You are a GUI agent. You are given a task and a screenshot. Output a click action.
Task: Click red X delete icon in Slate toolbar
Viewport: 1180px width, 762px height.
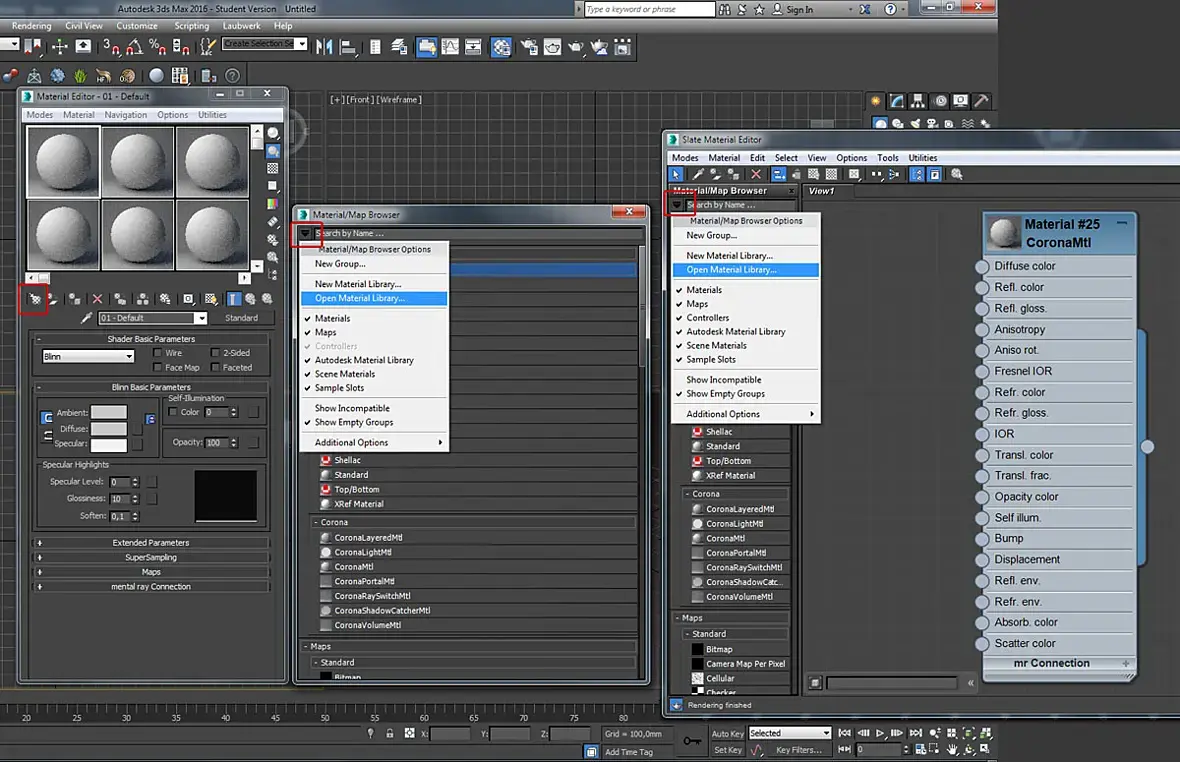756,174
